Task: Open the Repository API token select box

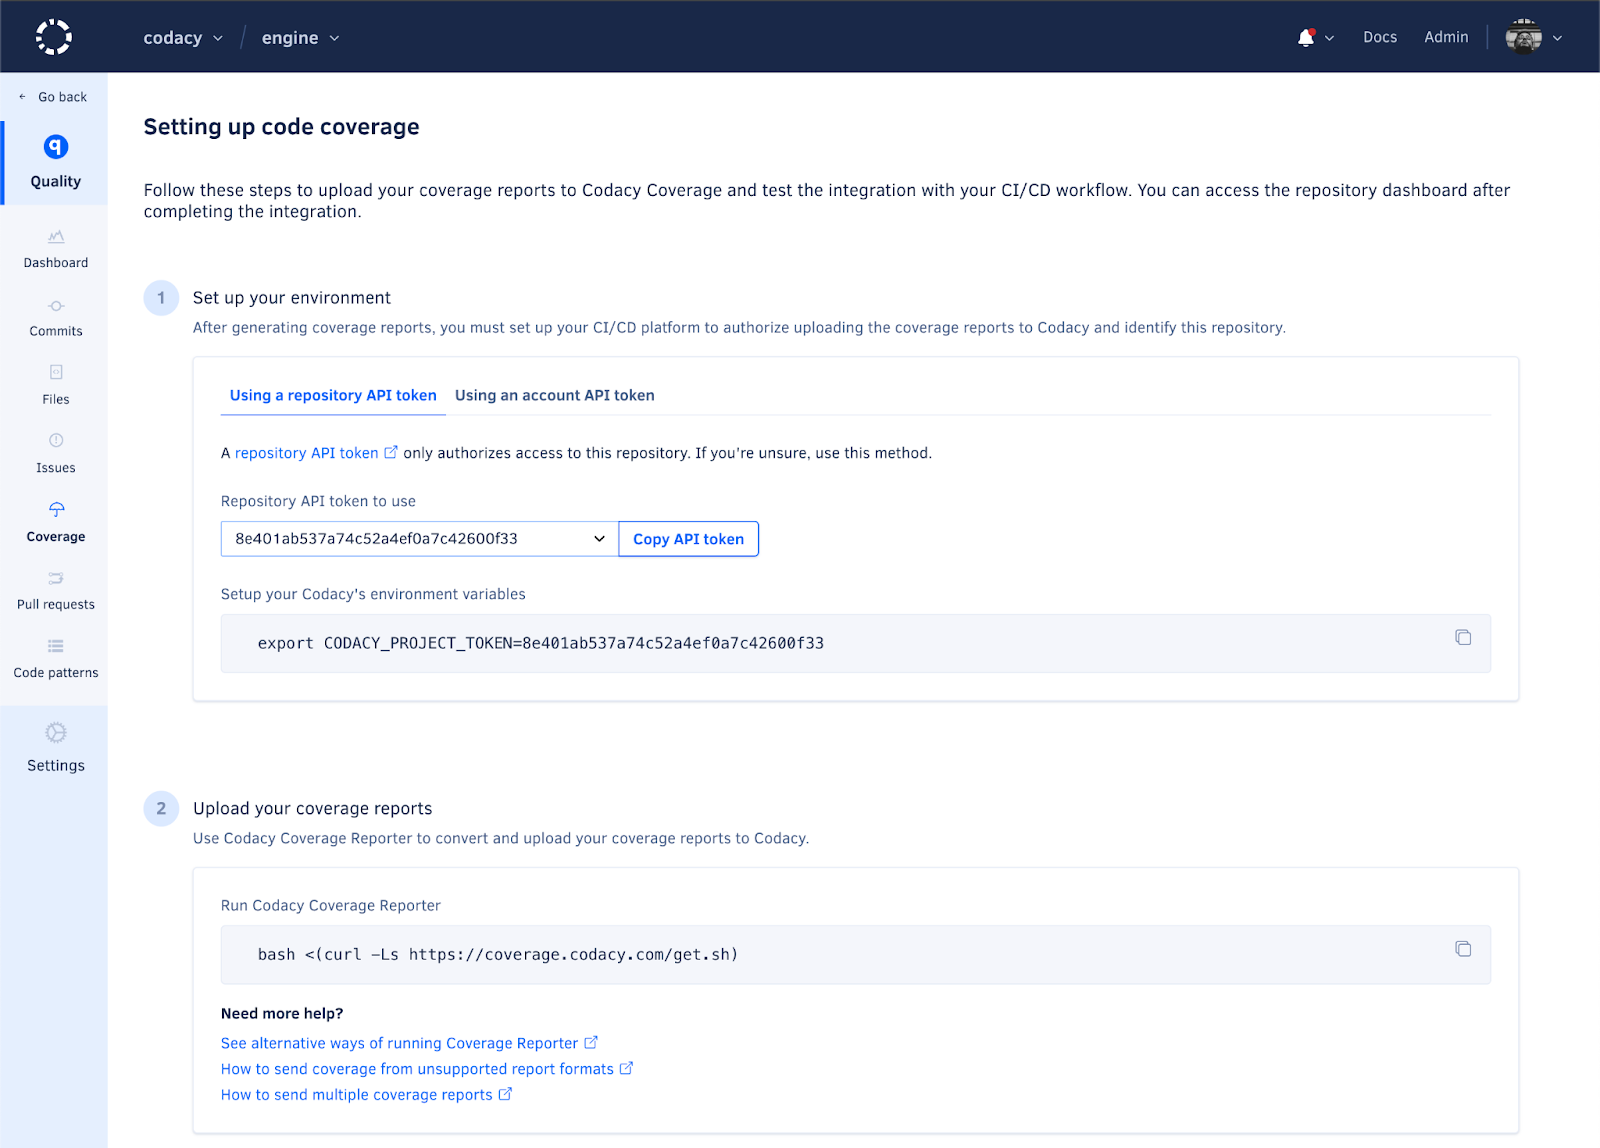Action: (x=420, y=539)
